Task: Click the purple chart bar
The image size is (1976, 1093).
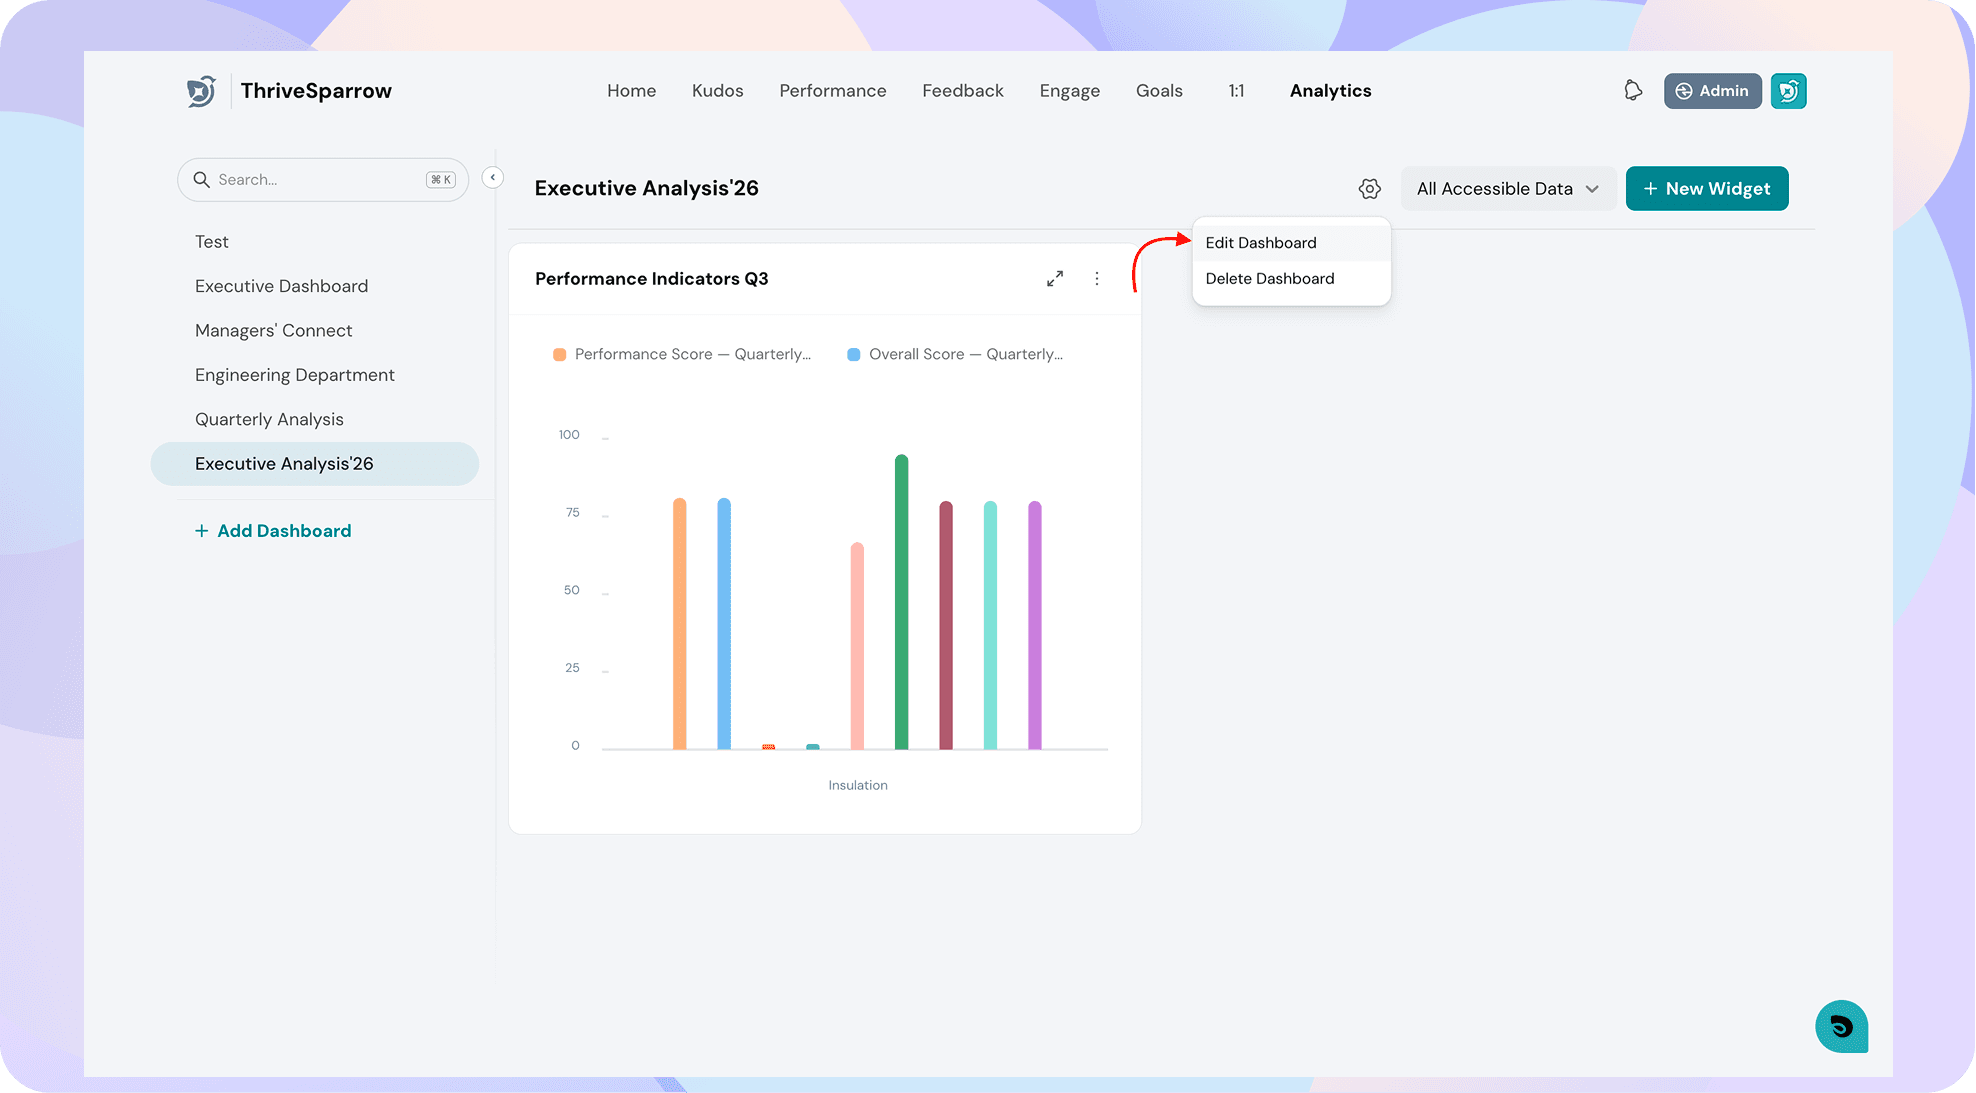Action: [x=1035, y=625]
